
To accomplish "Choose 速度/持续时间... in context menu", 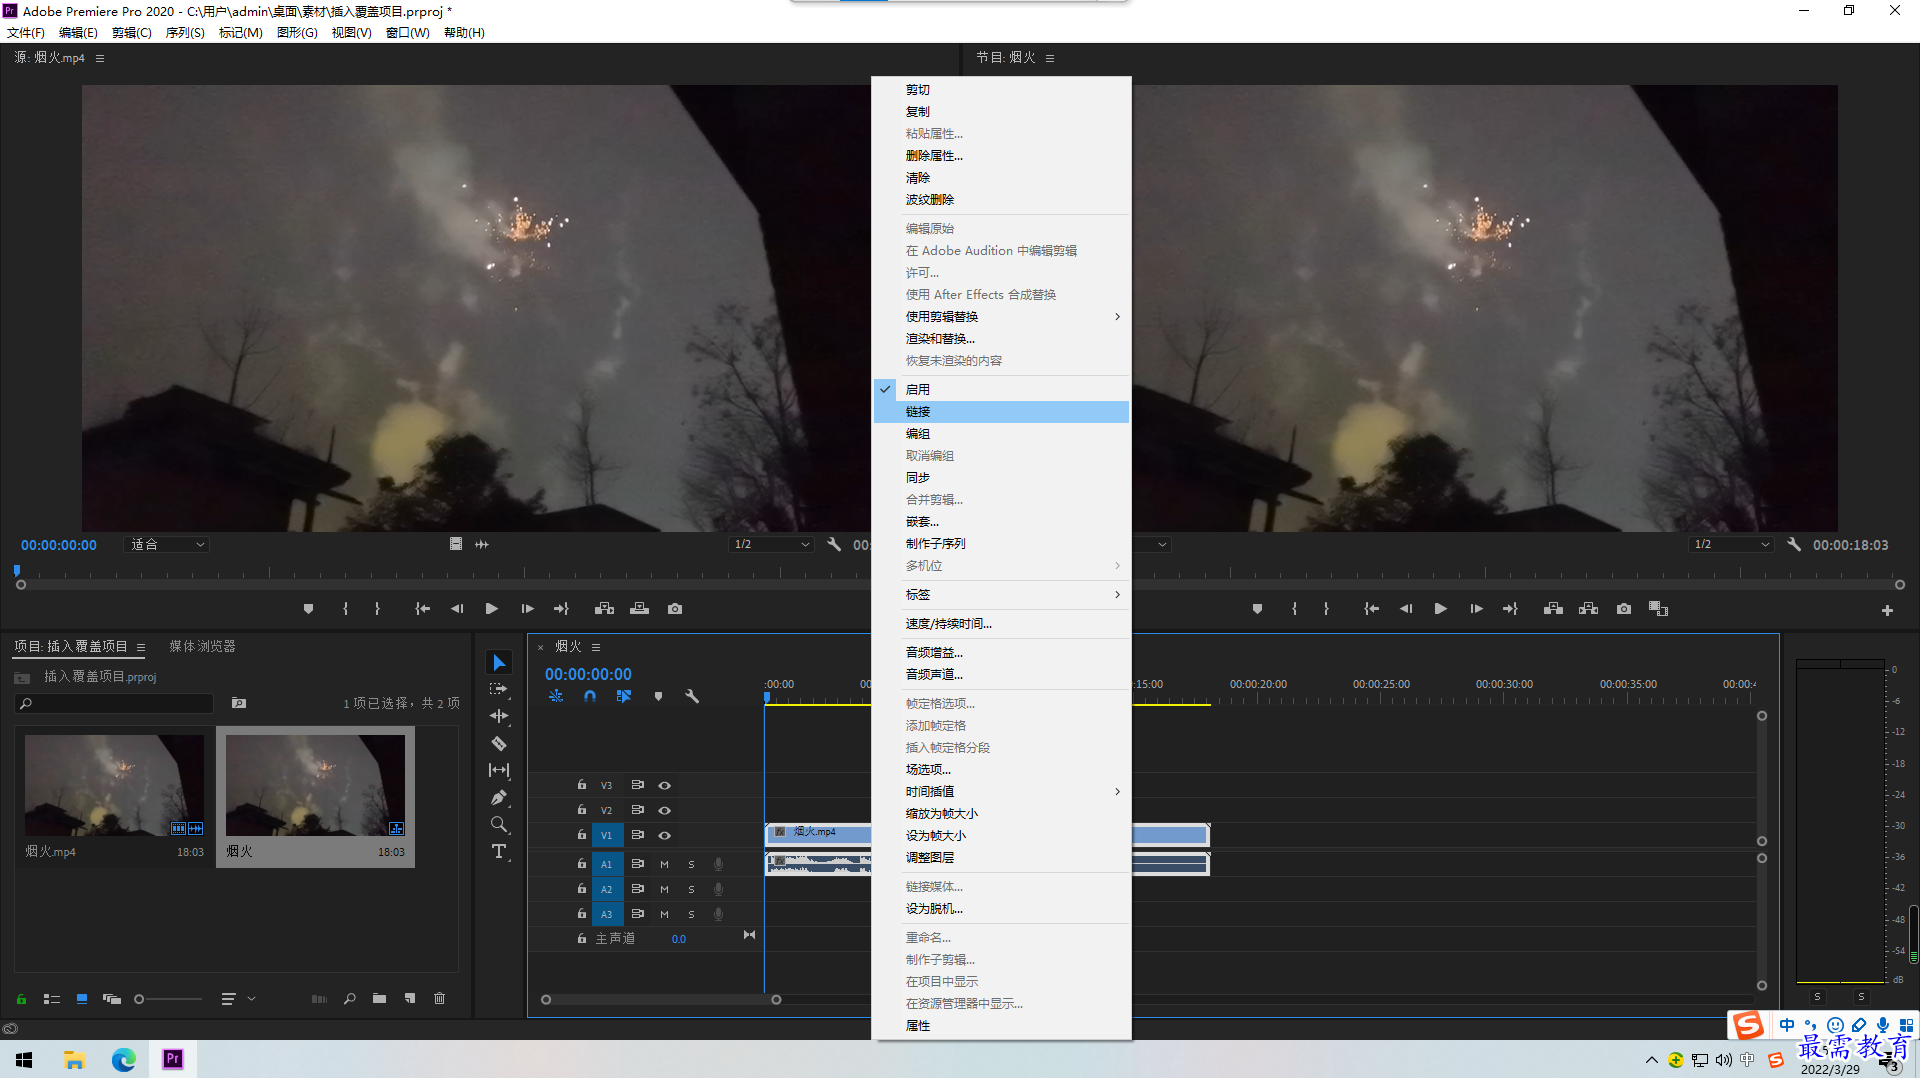I will click(1001, 623).
